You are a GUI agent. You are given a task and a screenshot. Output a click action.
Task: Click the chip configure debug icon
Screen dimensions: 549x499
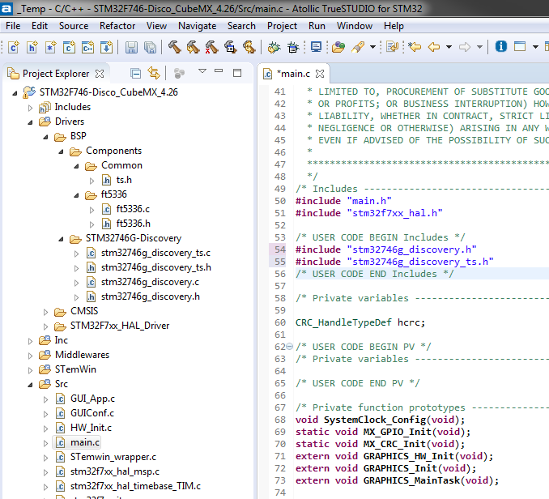point(293,47)
